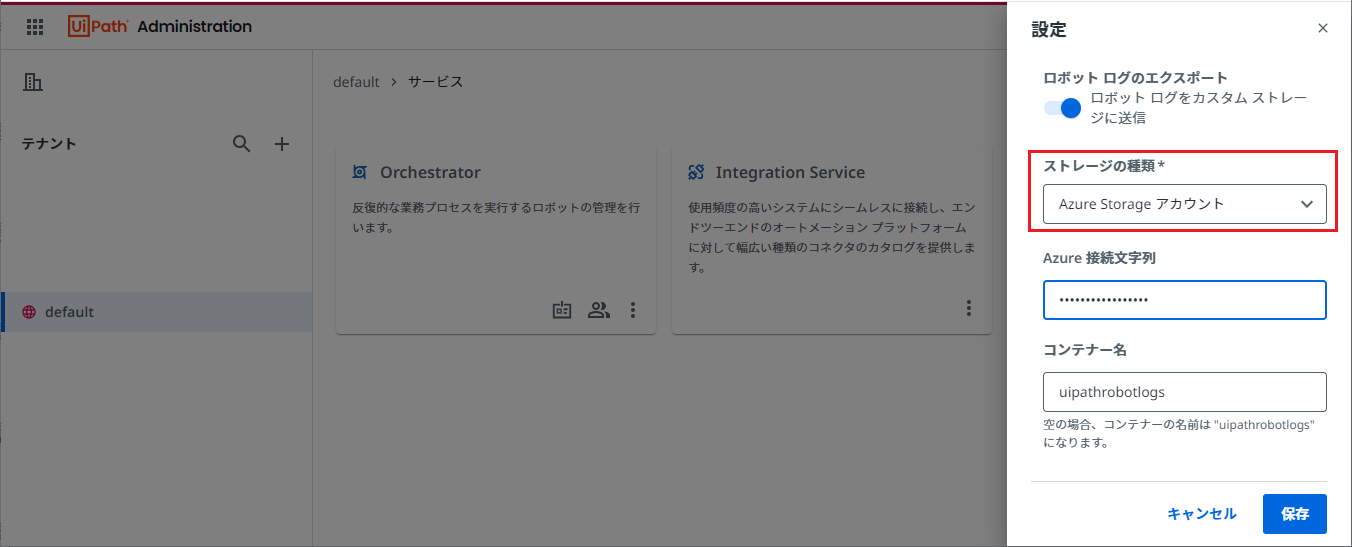1352x547 pixels.
Task: Click the 設定 panel heading
Action: (x=1049, y=30)
